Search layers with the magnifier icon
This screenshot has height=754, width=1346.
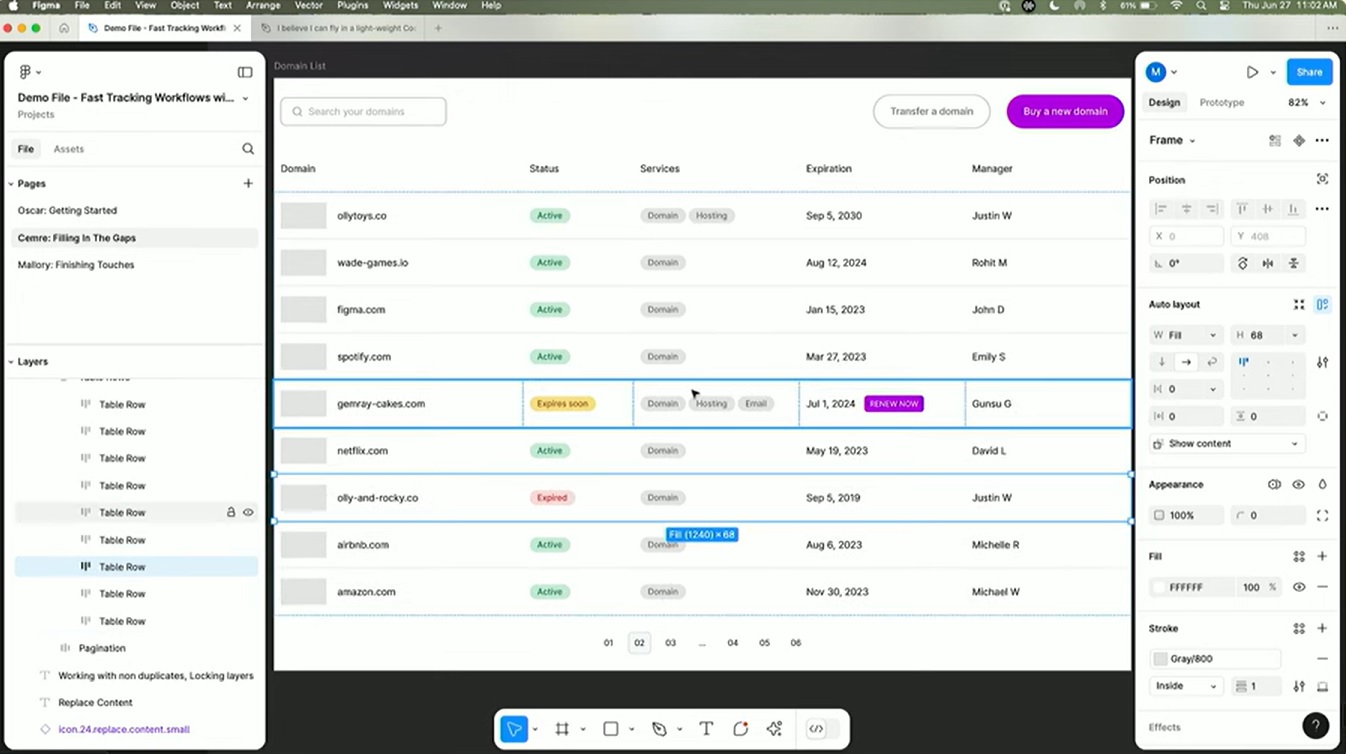pos(248,149)
